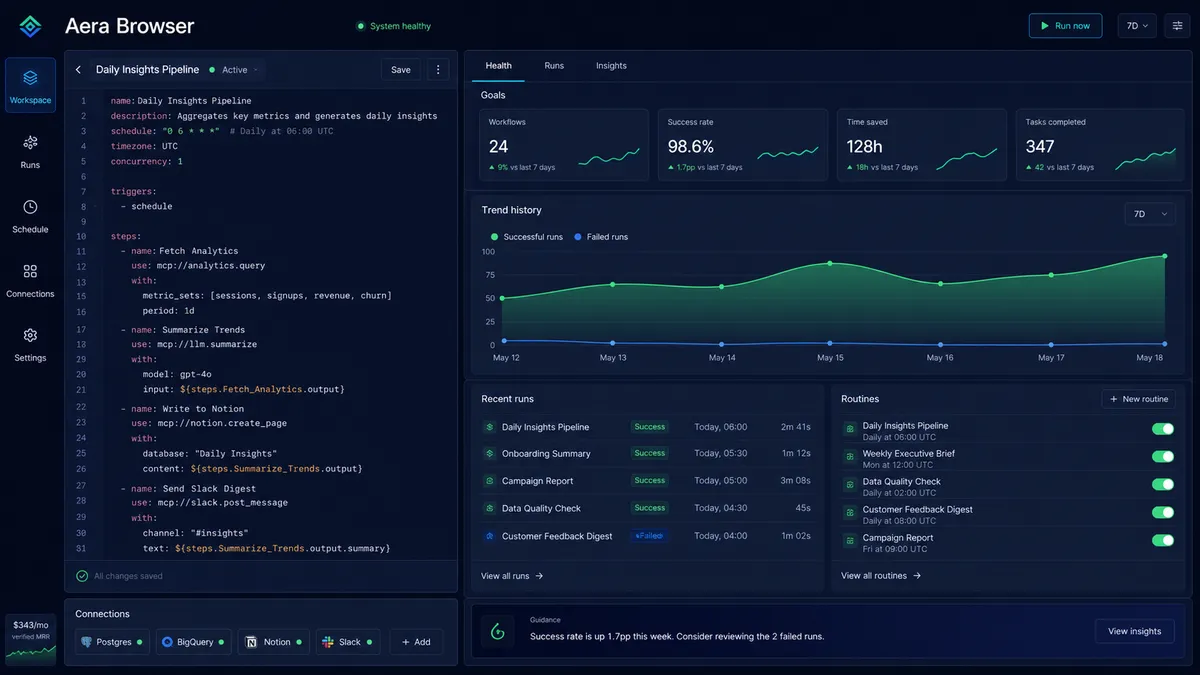Expand the Active status dropdown
1200x675 pixels.
click(233, 70)
